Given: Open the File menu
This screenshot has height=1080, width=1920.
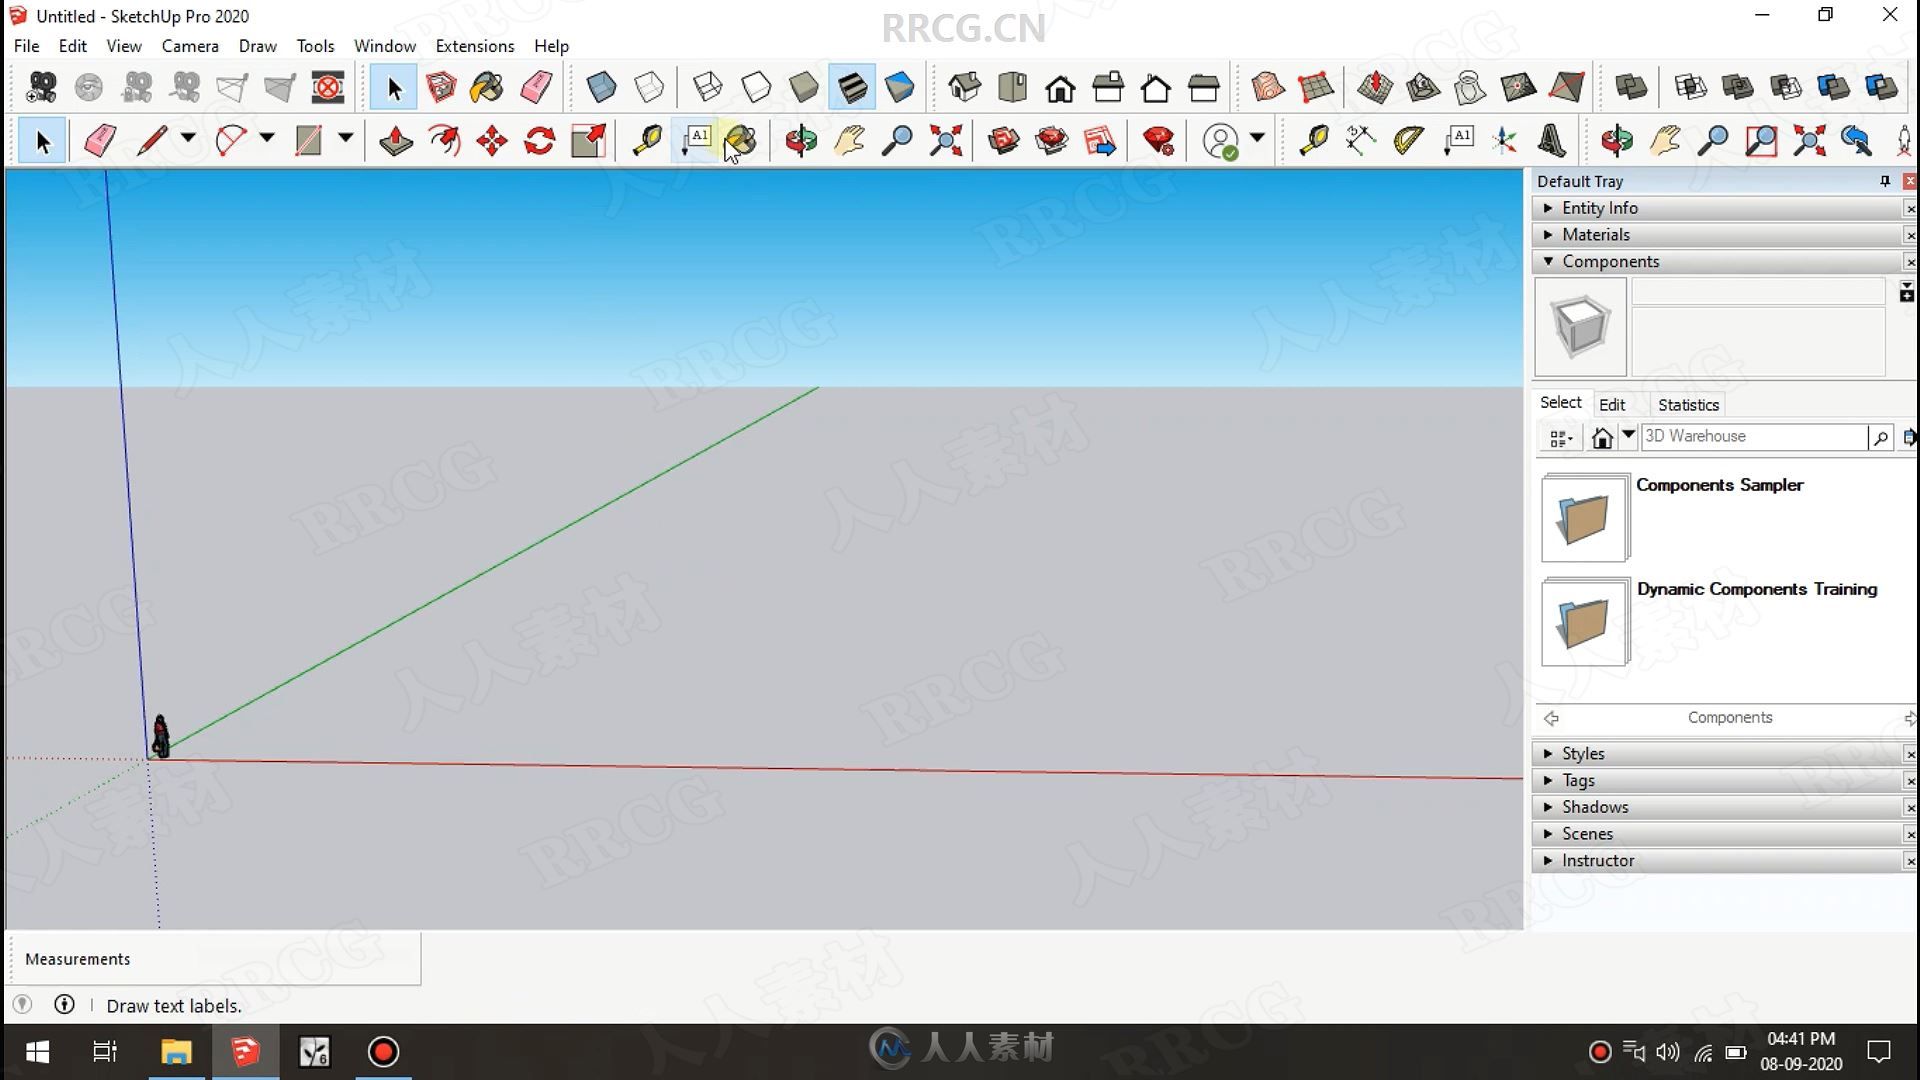Looking at the screenshot, I should 26,46.
